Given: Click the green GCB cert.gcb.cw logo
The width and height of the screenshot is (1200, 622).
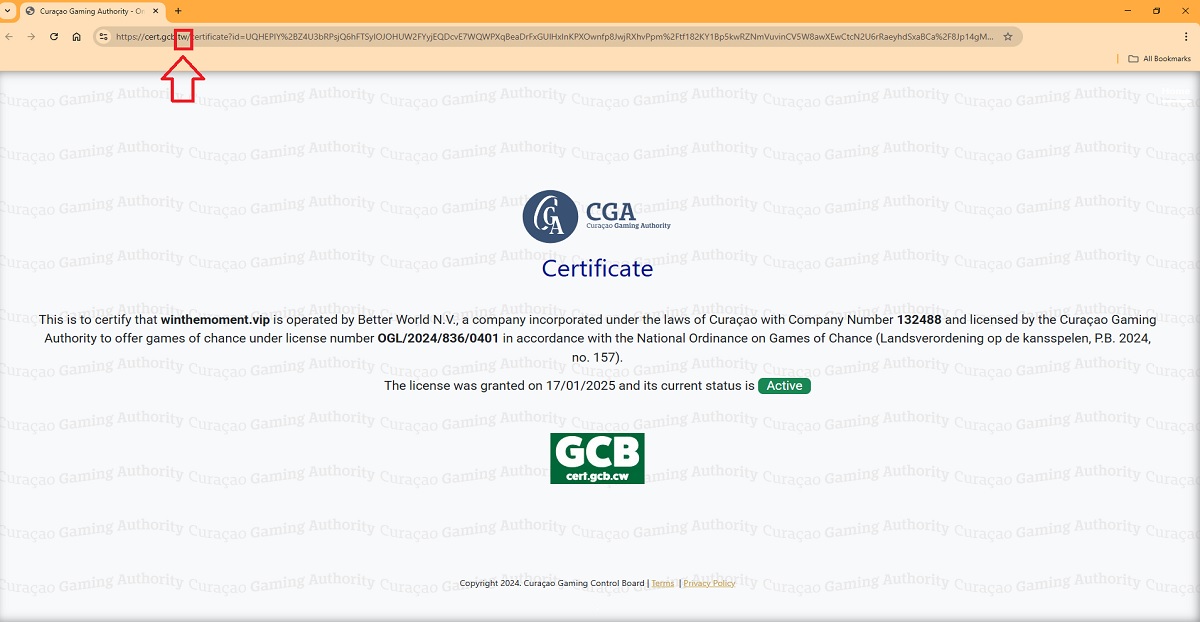Looking at the screenshot, I should click(x=597, y=458).
